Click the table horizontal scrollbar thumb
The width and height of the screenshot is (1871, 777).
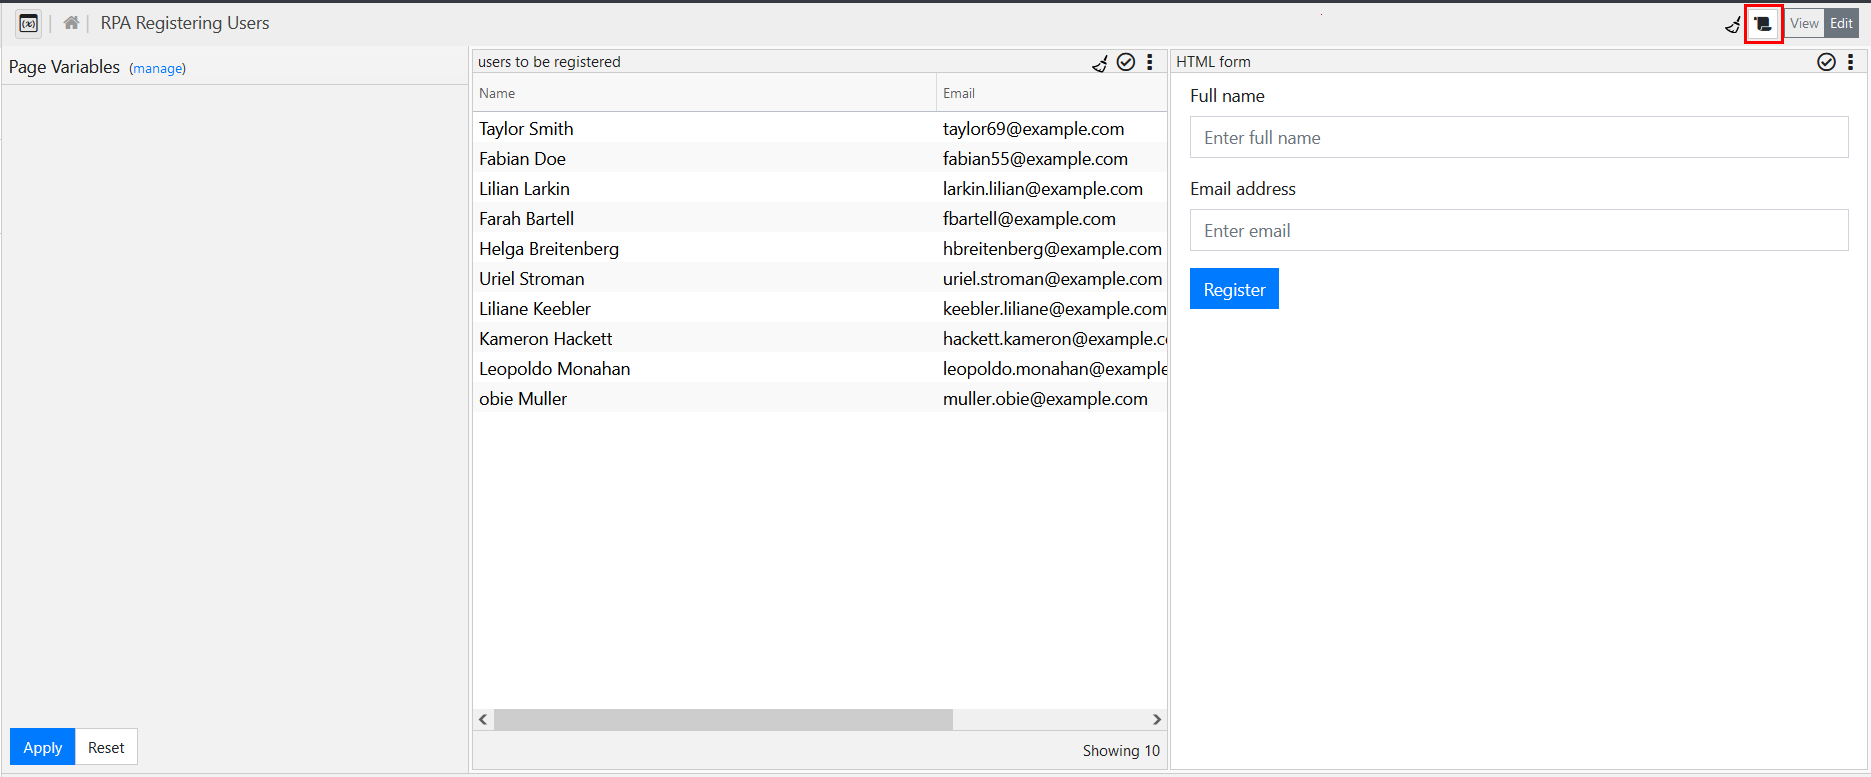pyautogui.click(x=723, y=720)
